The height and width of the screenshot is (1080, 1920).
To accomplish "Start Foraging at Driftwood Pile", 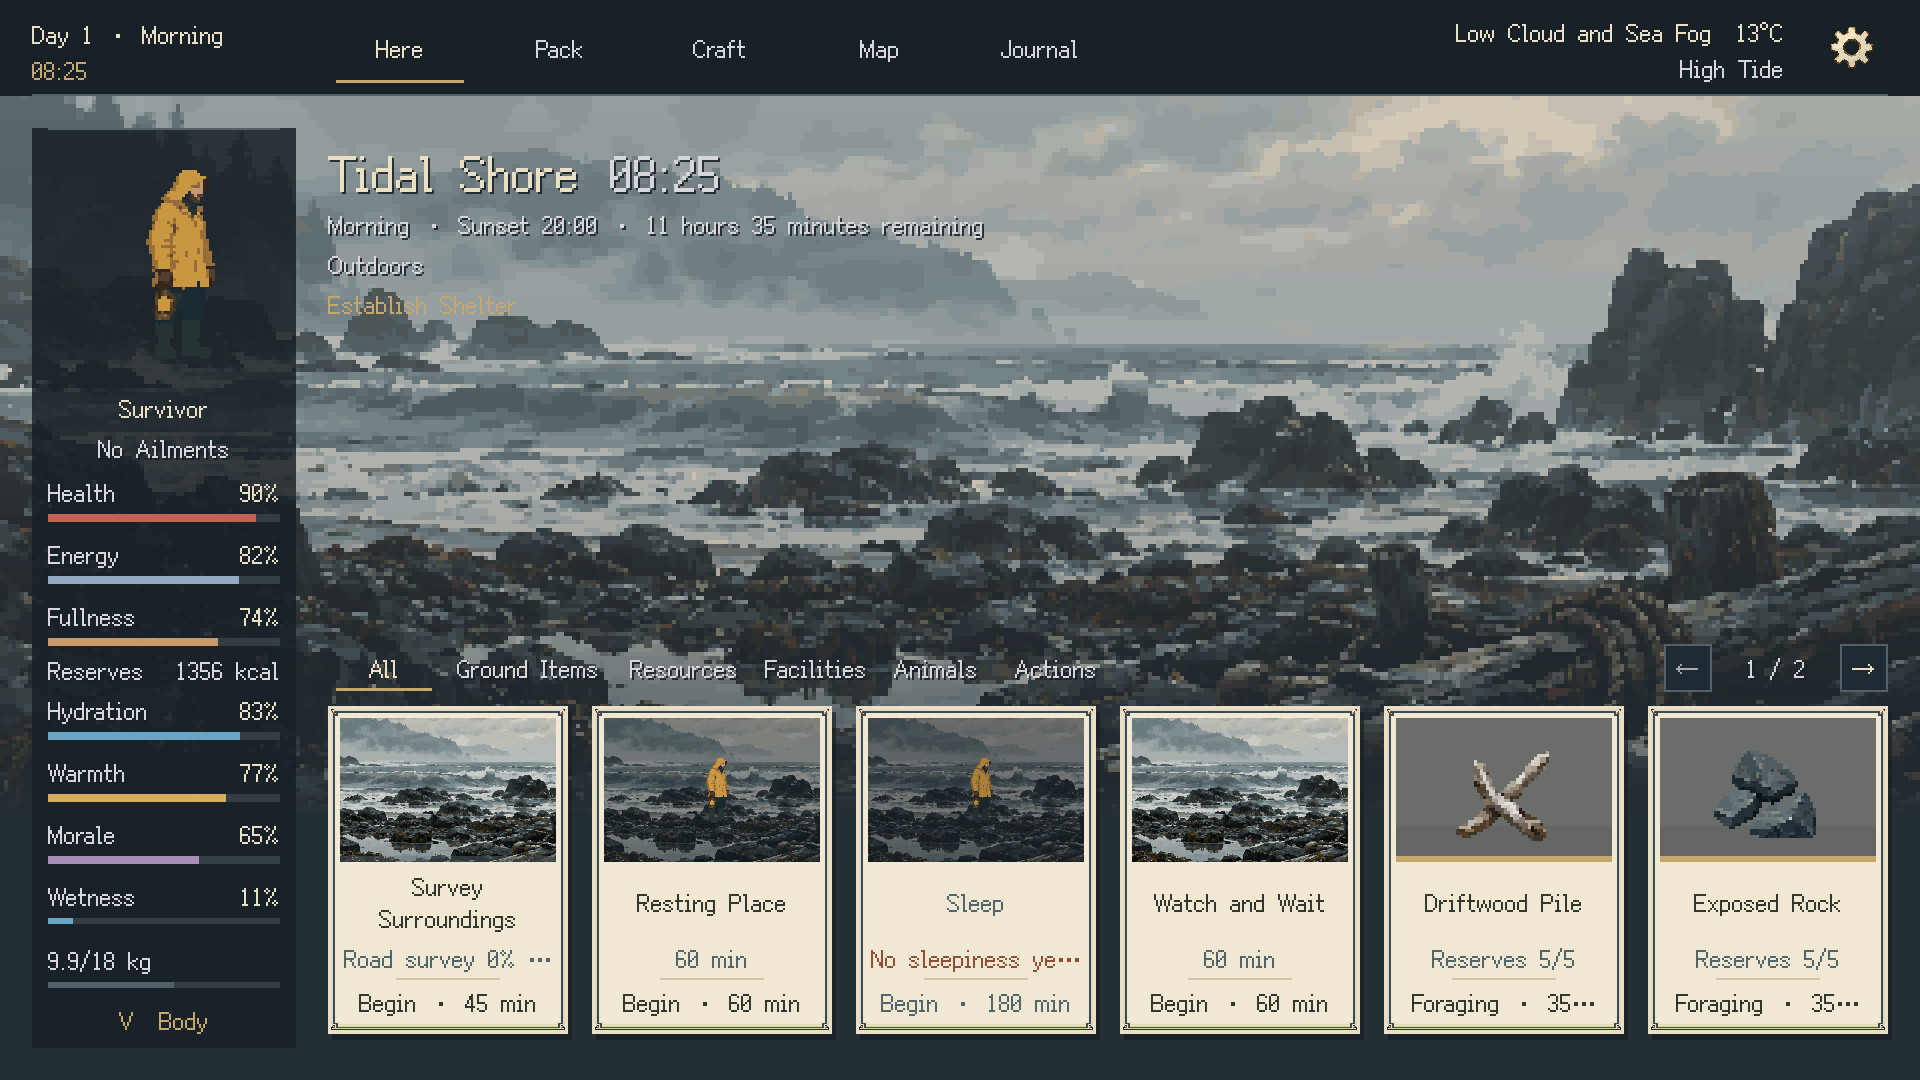I will pos(1503,1004).
